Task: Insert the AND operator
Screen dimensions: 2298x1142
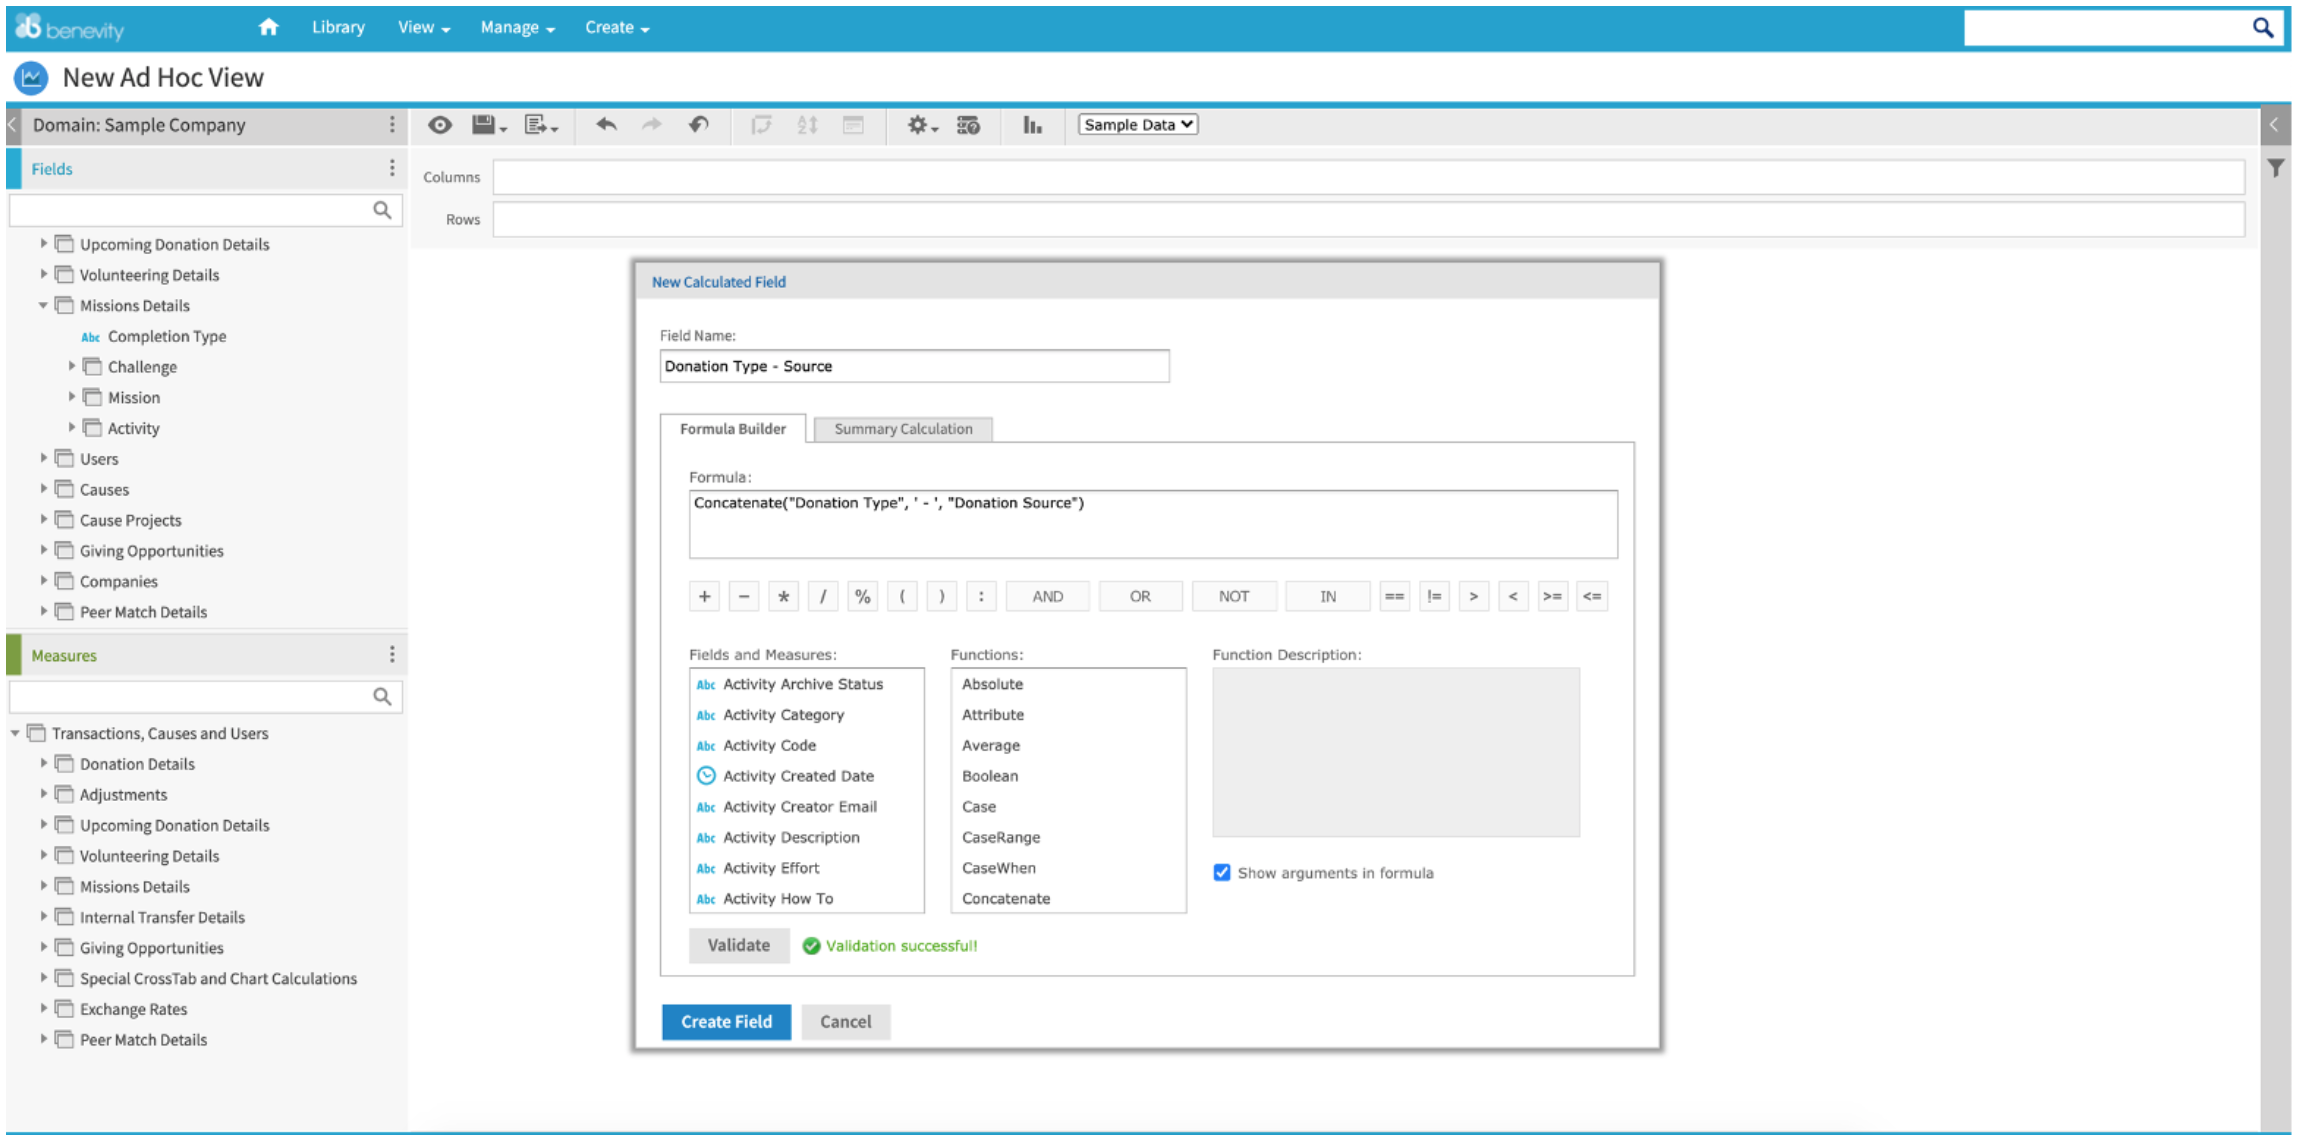Action: pyautogui.click(x=1047, y=596)
